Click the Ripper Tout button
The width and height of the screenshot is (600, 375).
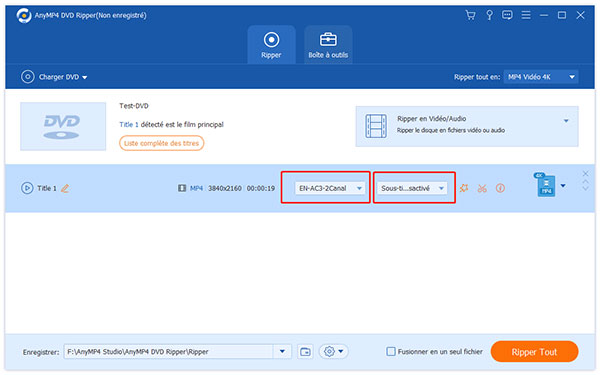coord(534,352)
